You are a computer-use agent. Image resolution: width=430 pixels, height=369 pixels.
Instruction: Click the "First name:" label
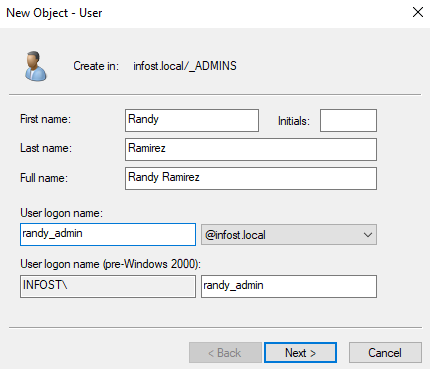45,119
